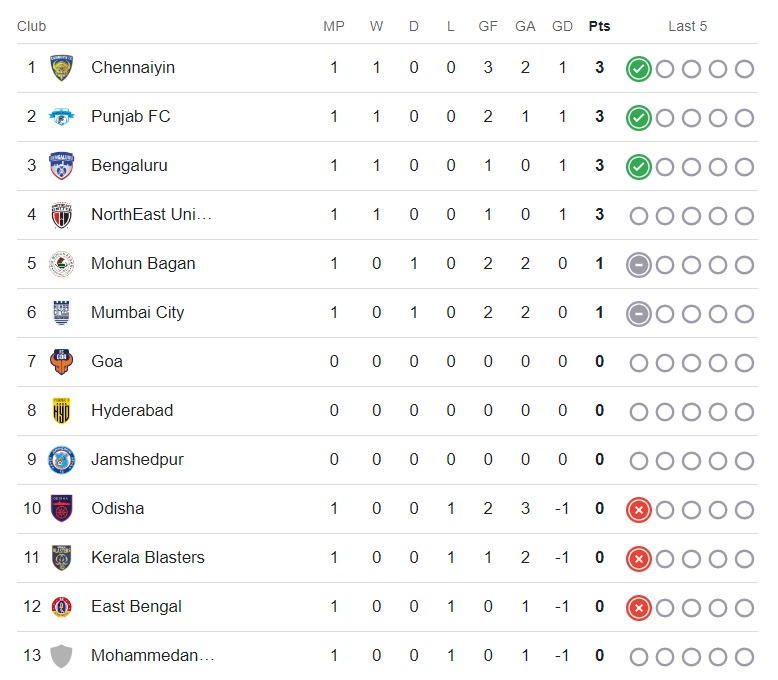Click the Odisha club shield logo
Viewport: 778px width, 680px height.
pyautogui.click(x=62, y=509)
